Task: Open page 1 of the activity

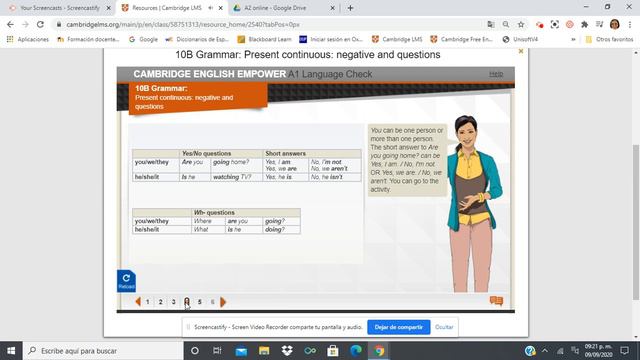Action: [148, 302]
